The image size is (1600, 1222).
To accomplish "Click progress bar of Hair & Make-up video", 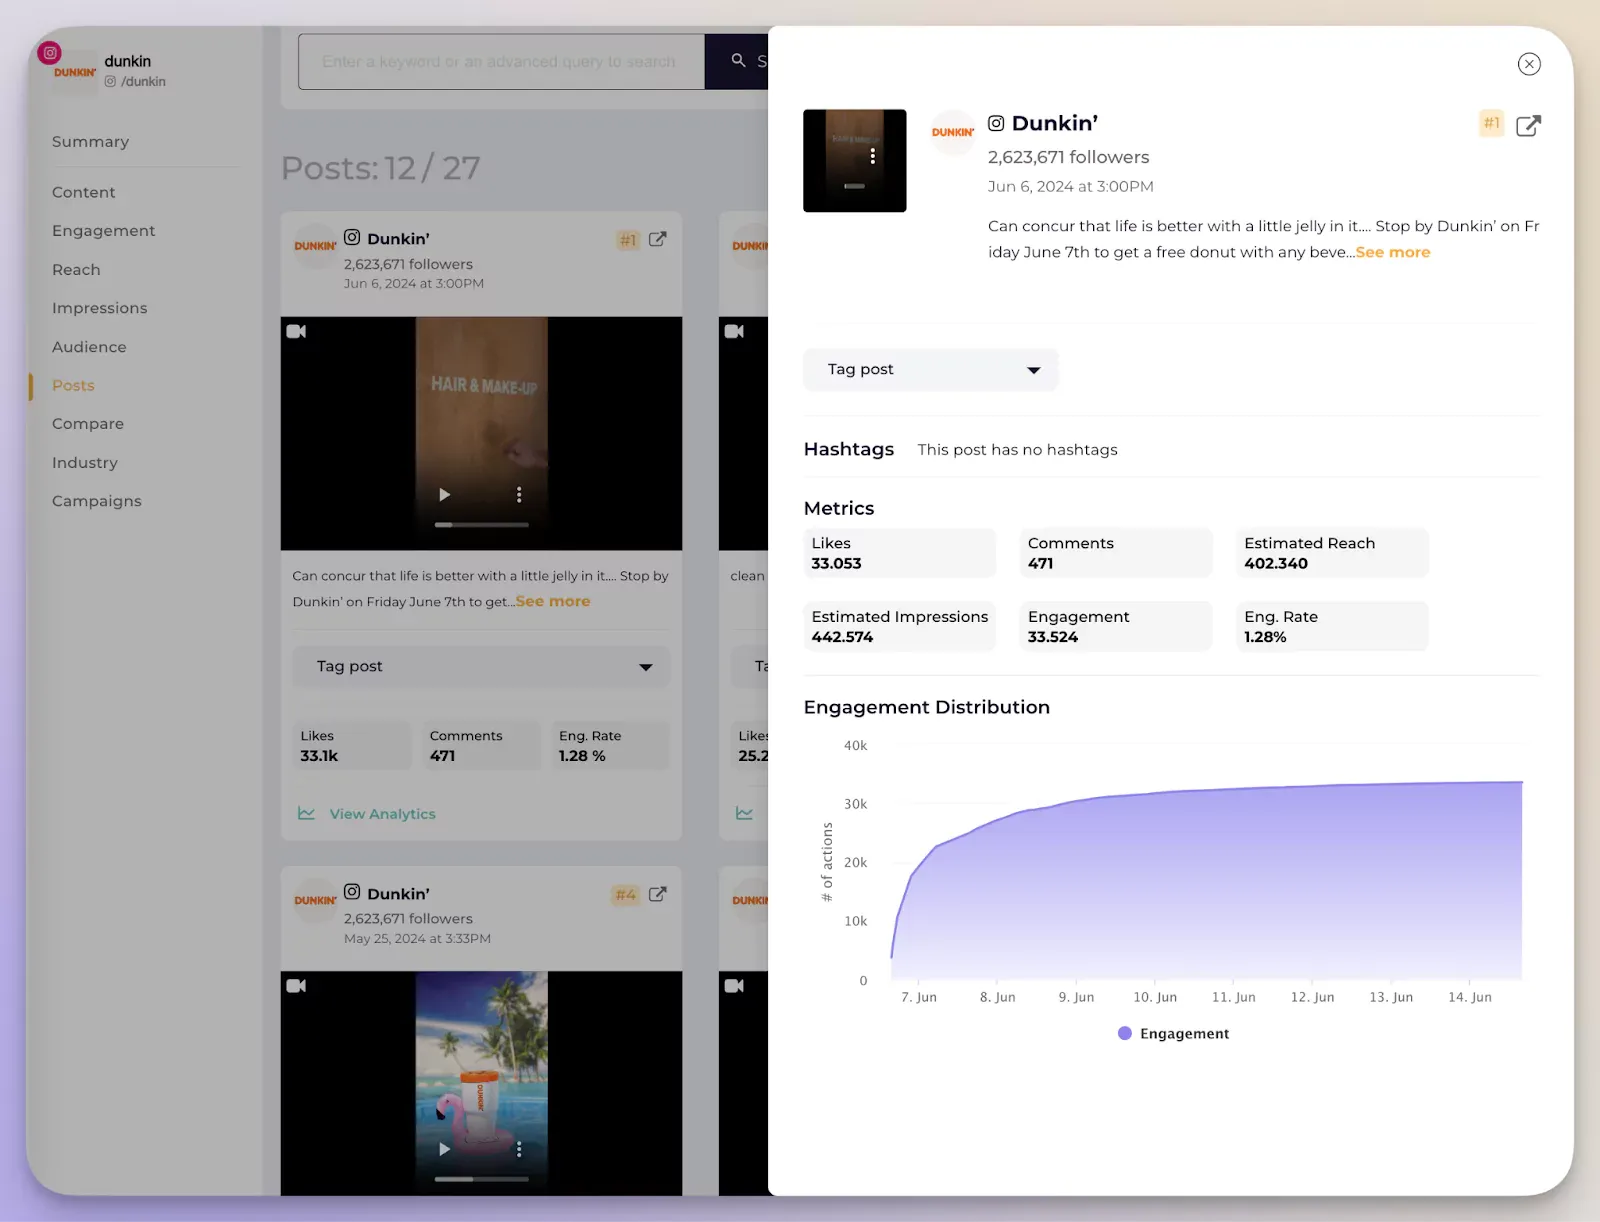I will (481, 524).
